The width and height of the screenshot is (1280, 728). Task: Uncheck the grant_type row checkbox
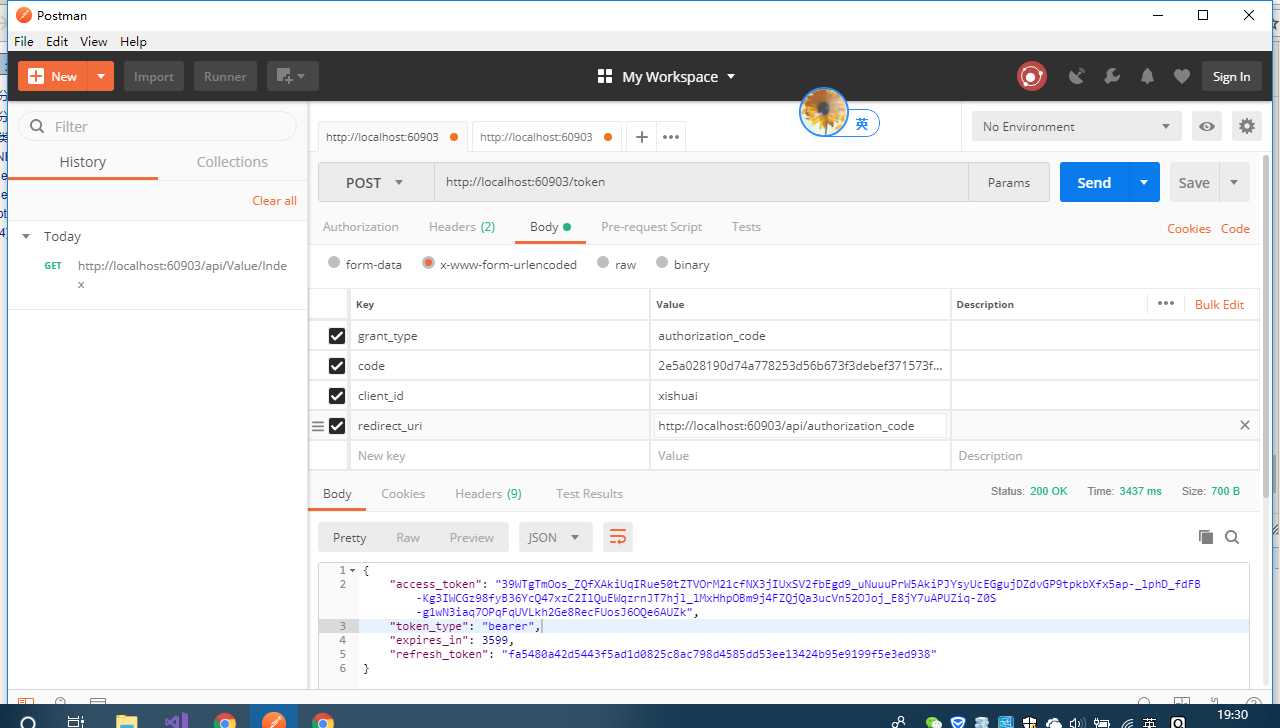click(x=337, y=336)
